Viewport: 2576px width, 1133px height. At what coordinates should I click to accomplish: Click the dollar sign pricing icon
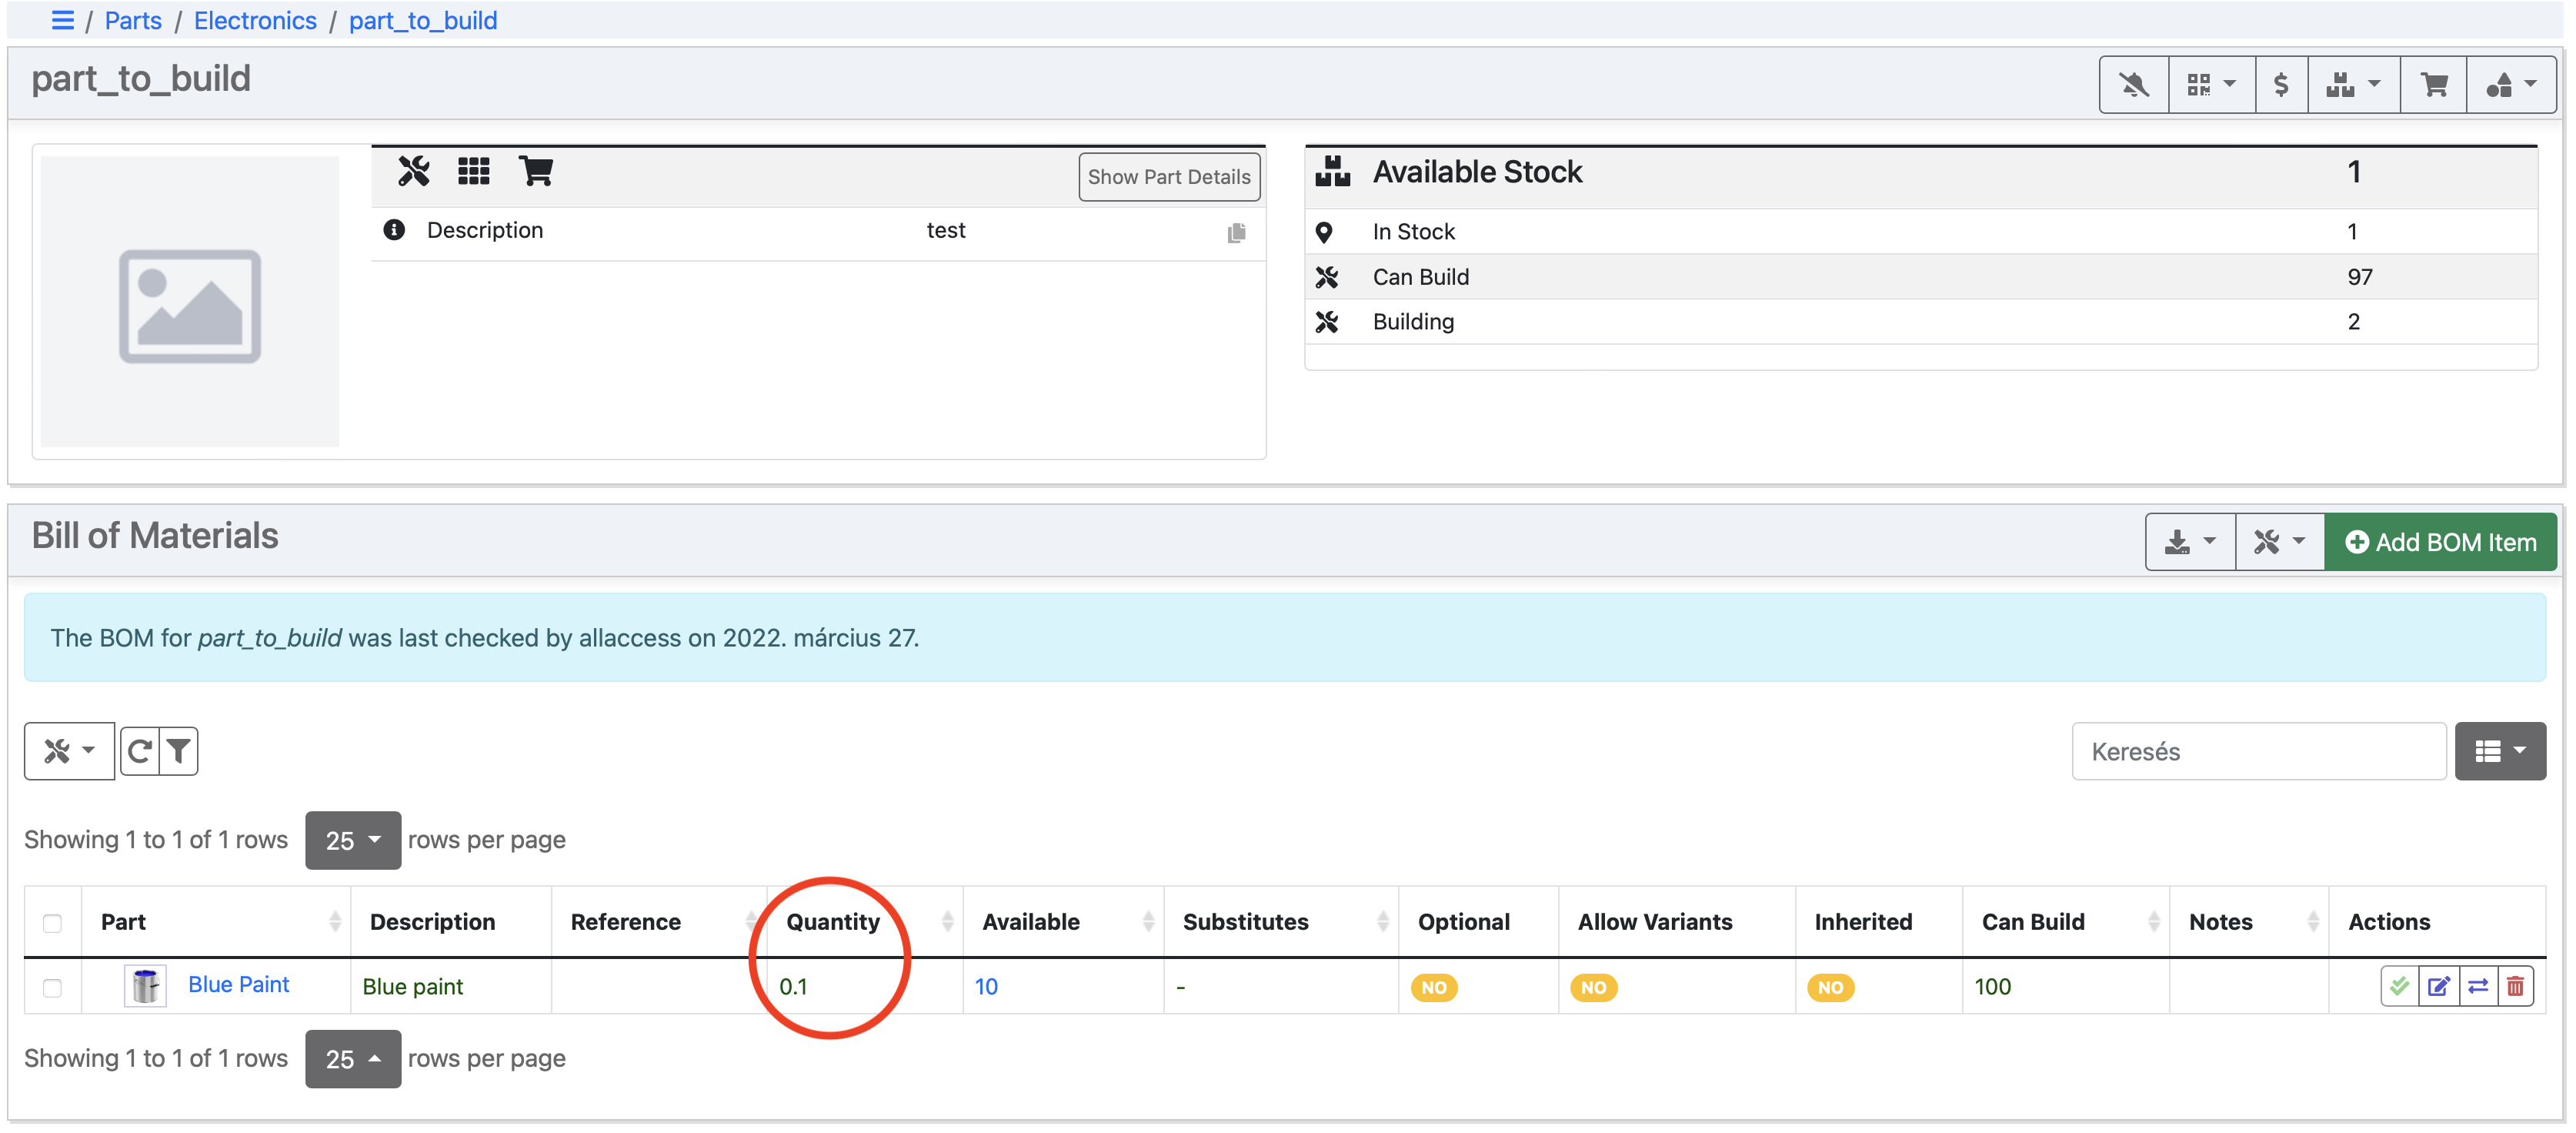(2280, 85)
